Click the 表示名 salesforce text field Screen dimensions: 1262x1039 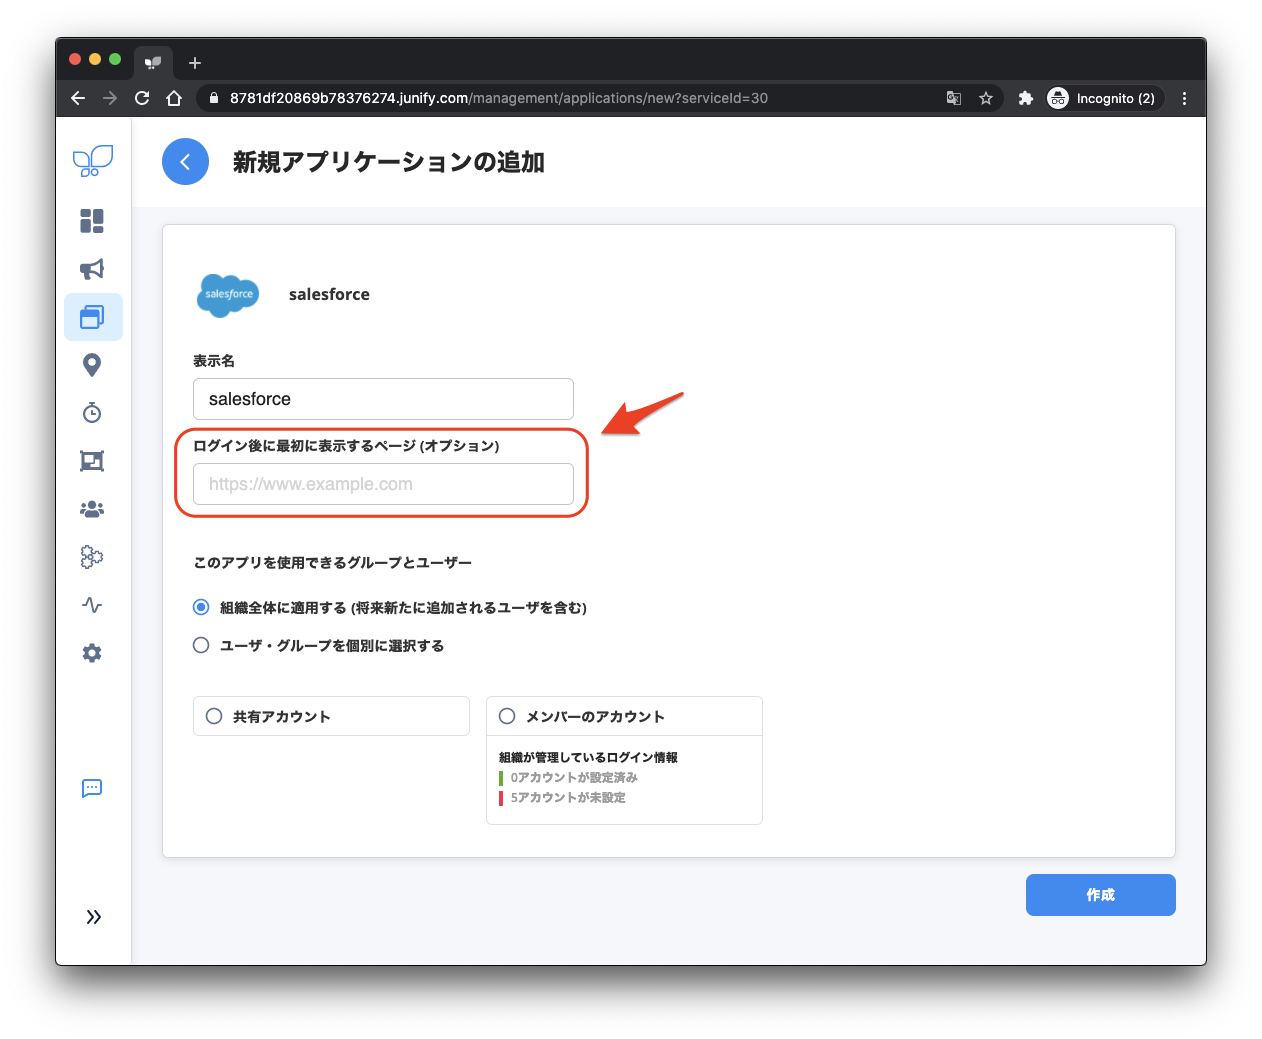[x=383, y=399]
